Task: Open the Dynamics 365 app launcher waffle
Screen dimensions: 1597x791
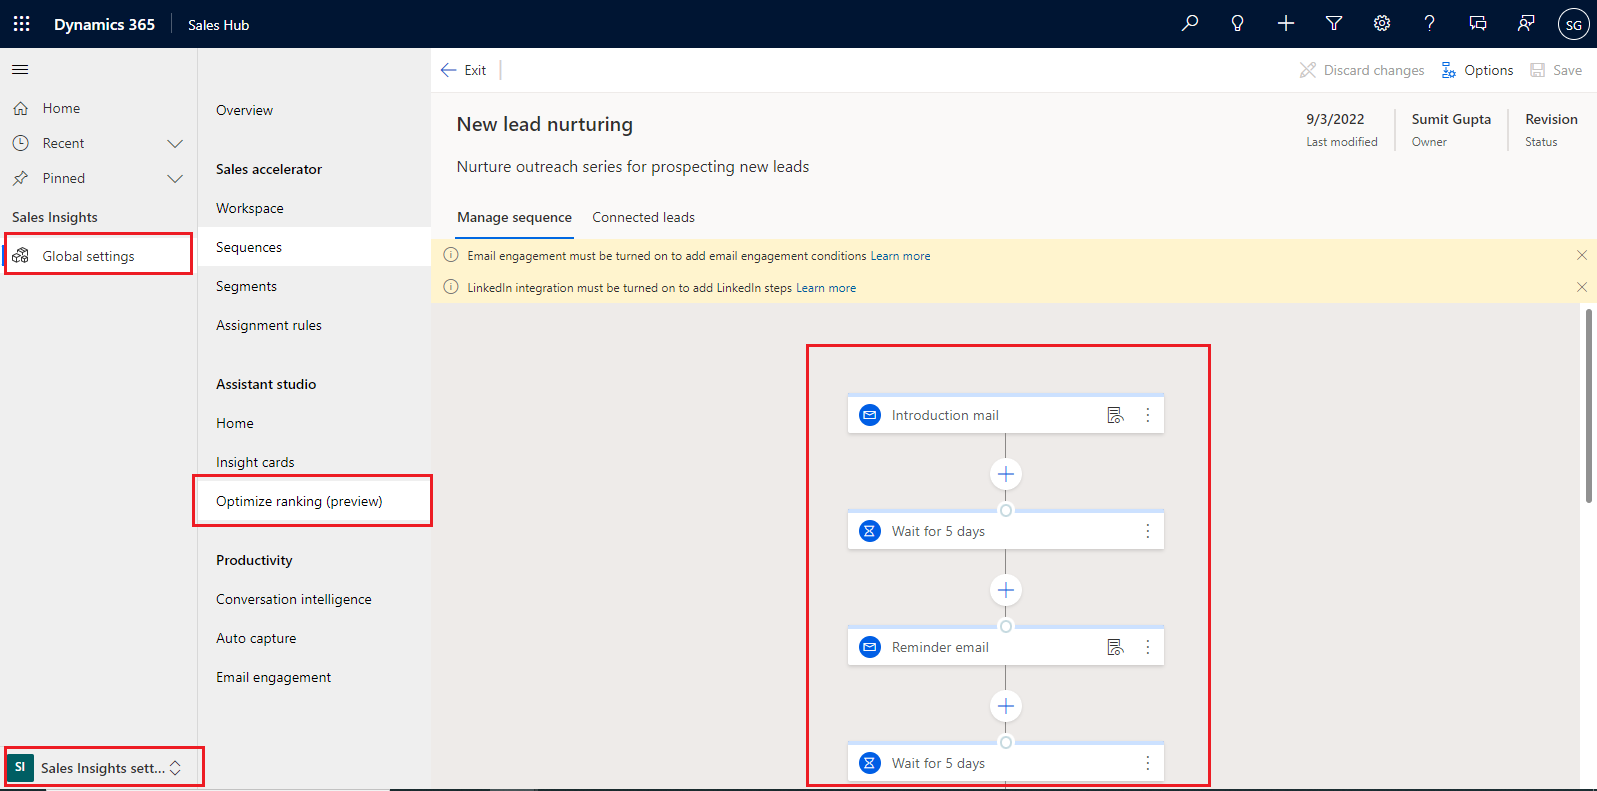Action: tap(21, 24)
